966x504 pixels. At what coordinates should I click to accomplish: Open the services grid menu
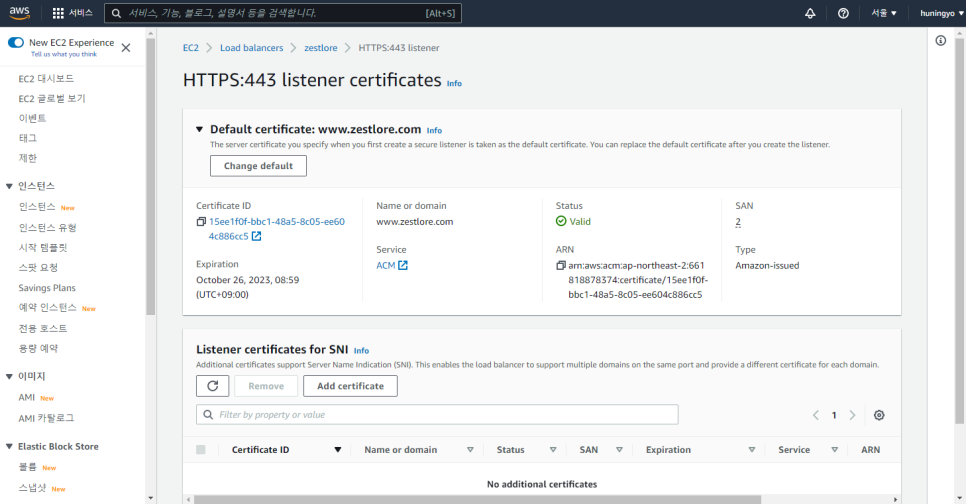pos(58,13)
